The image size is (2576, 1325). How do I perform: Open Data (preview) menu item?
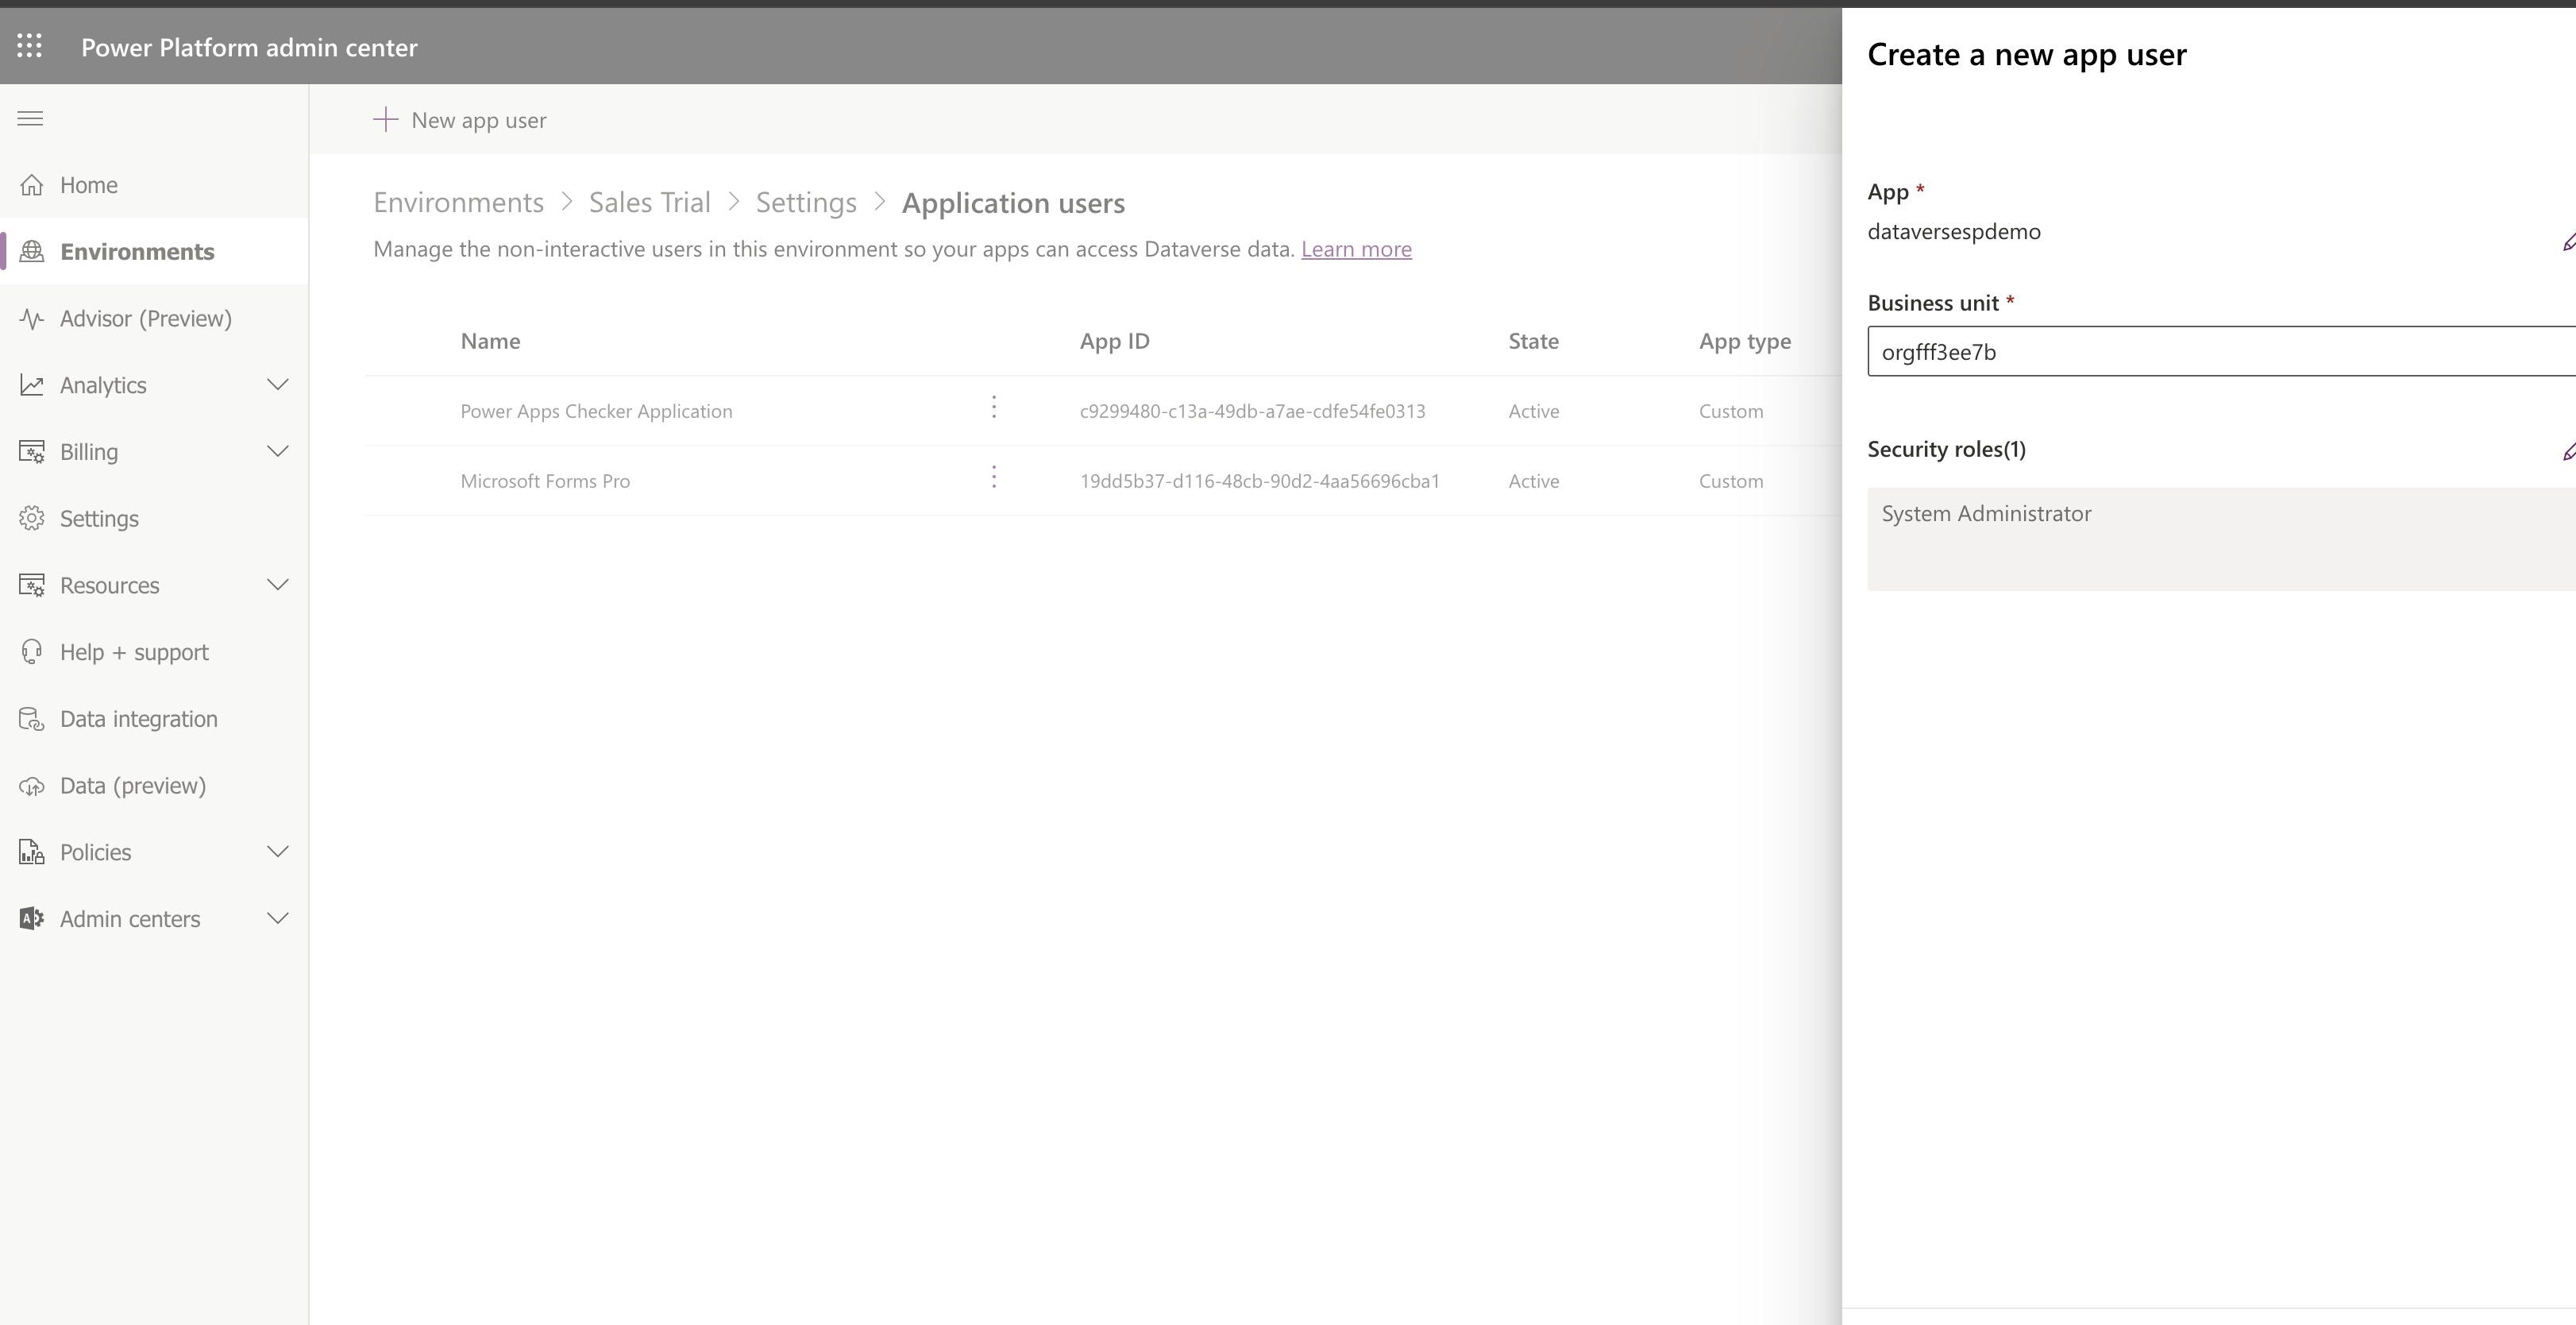tap(154, 785)
